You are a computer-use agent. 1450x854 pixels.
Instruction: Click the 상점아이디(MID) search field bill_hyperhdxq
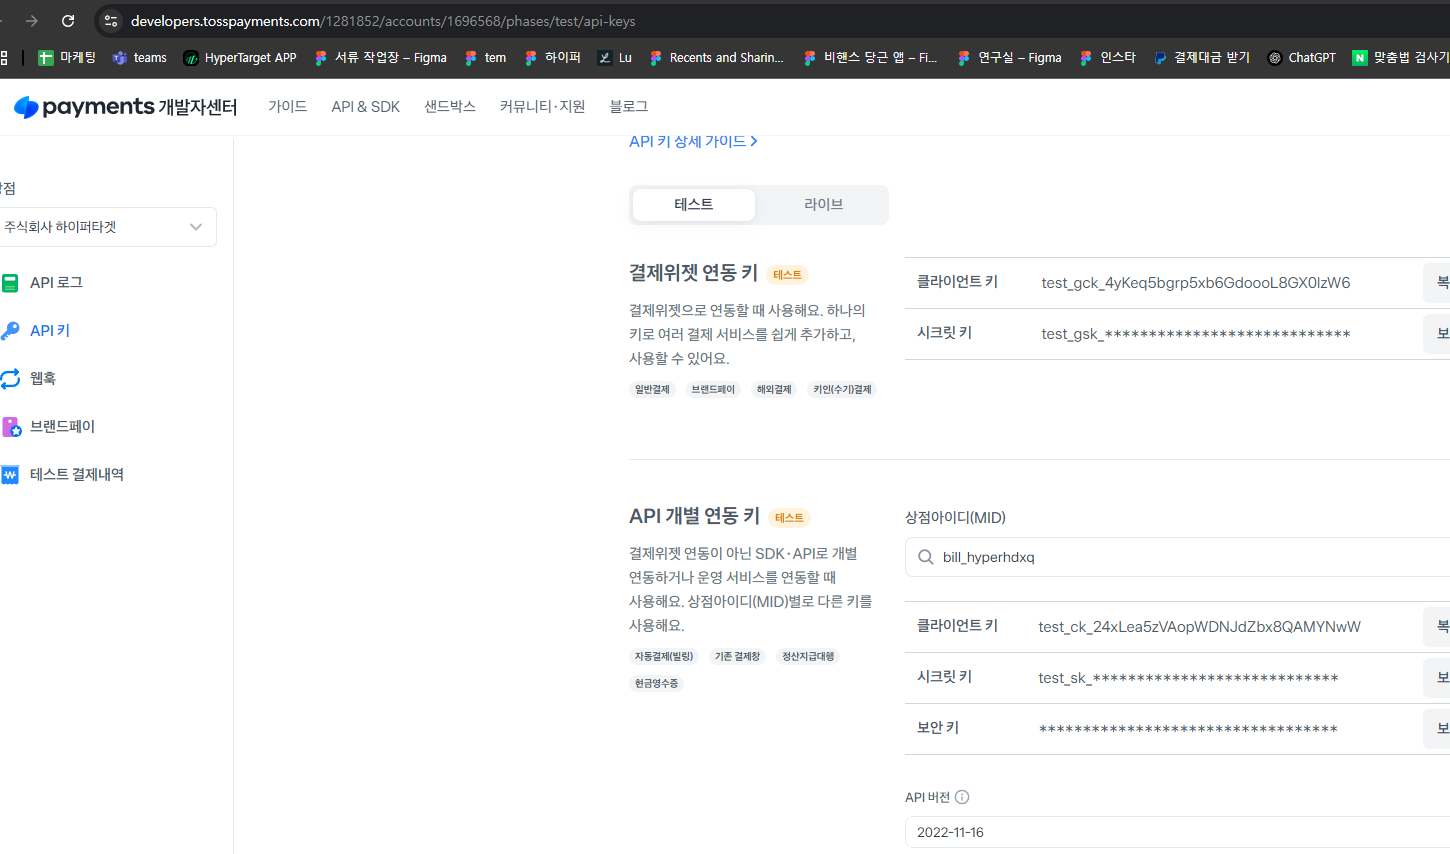(x=1177, y=557)
